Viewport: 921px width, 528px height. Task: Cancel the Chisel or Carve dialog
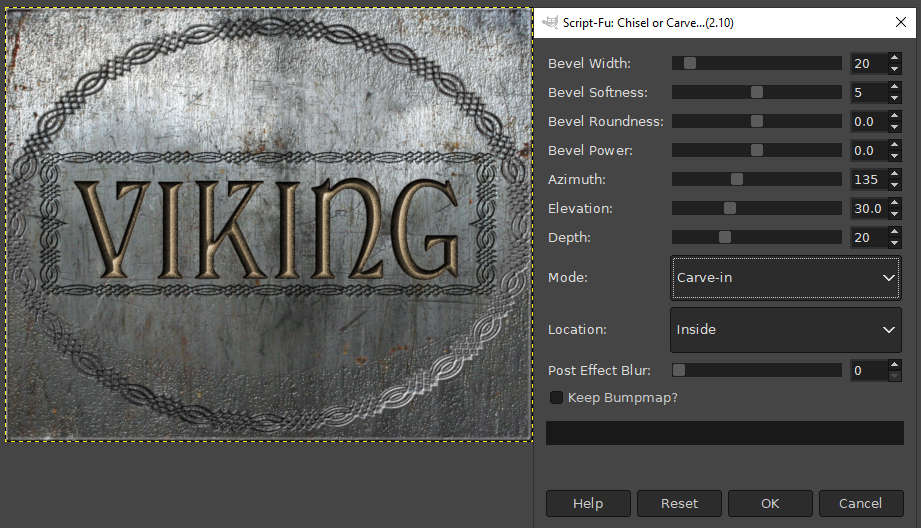point(860,503)
